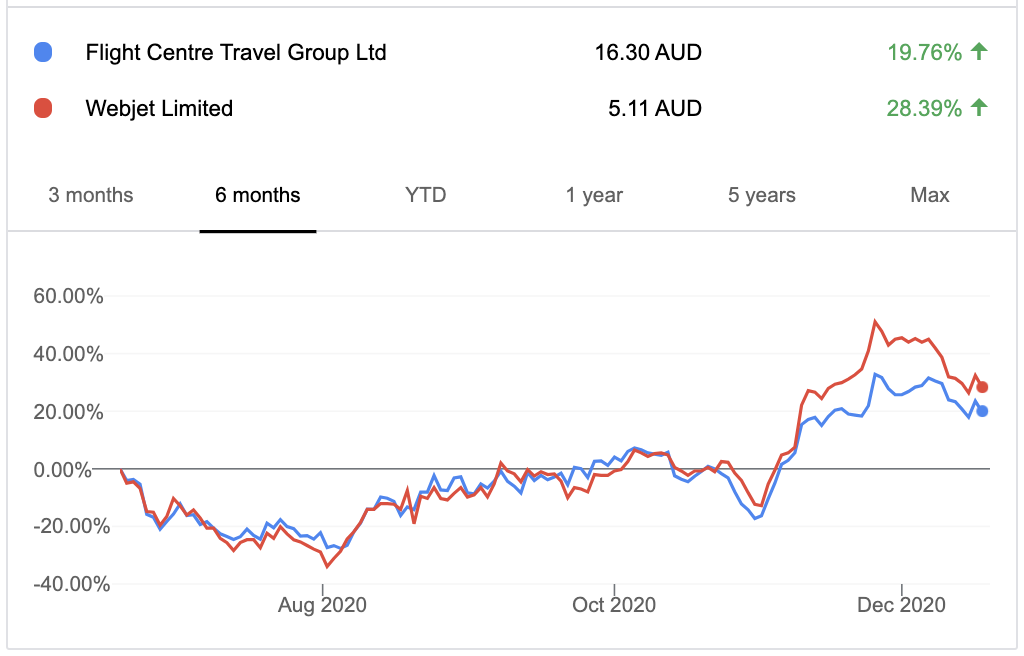Open Webjet Limited stock name
The width and height of the screenshot is (1024, 656).
click(159, 108)
